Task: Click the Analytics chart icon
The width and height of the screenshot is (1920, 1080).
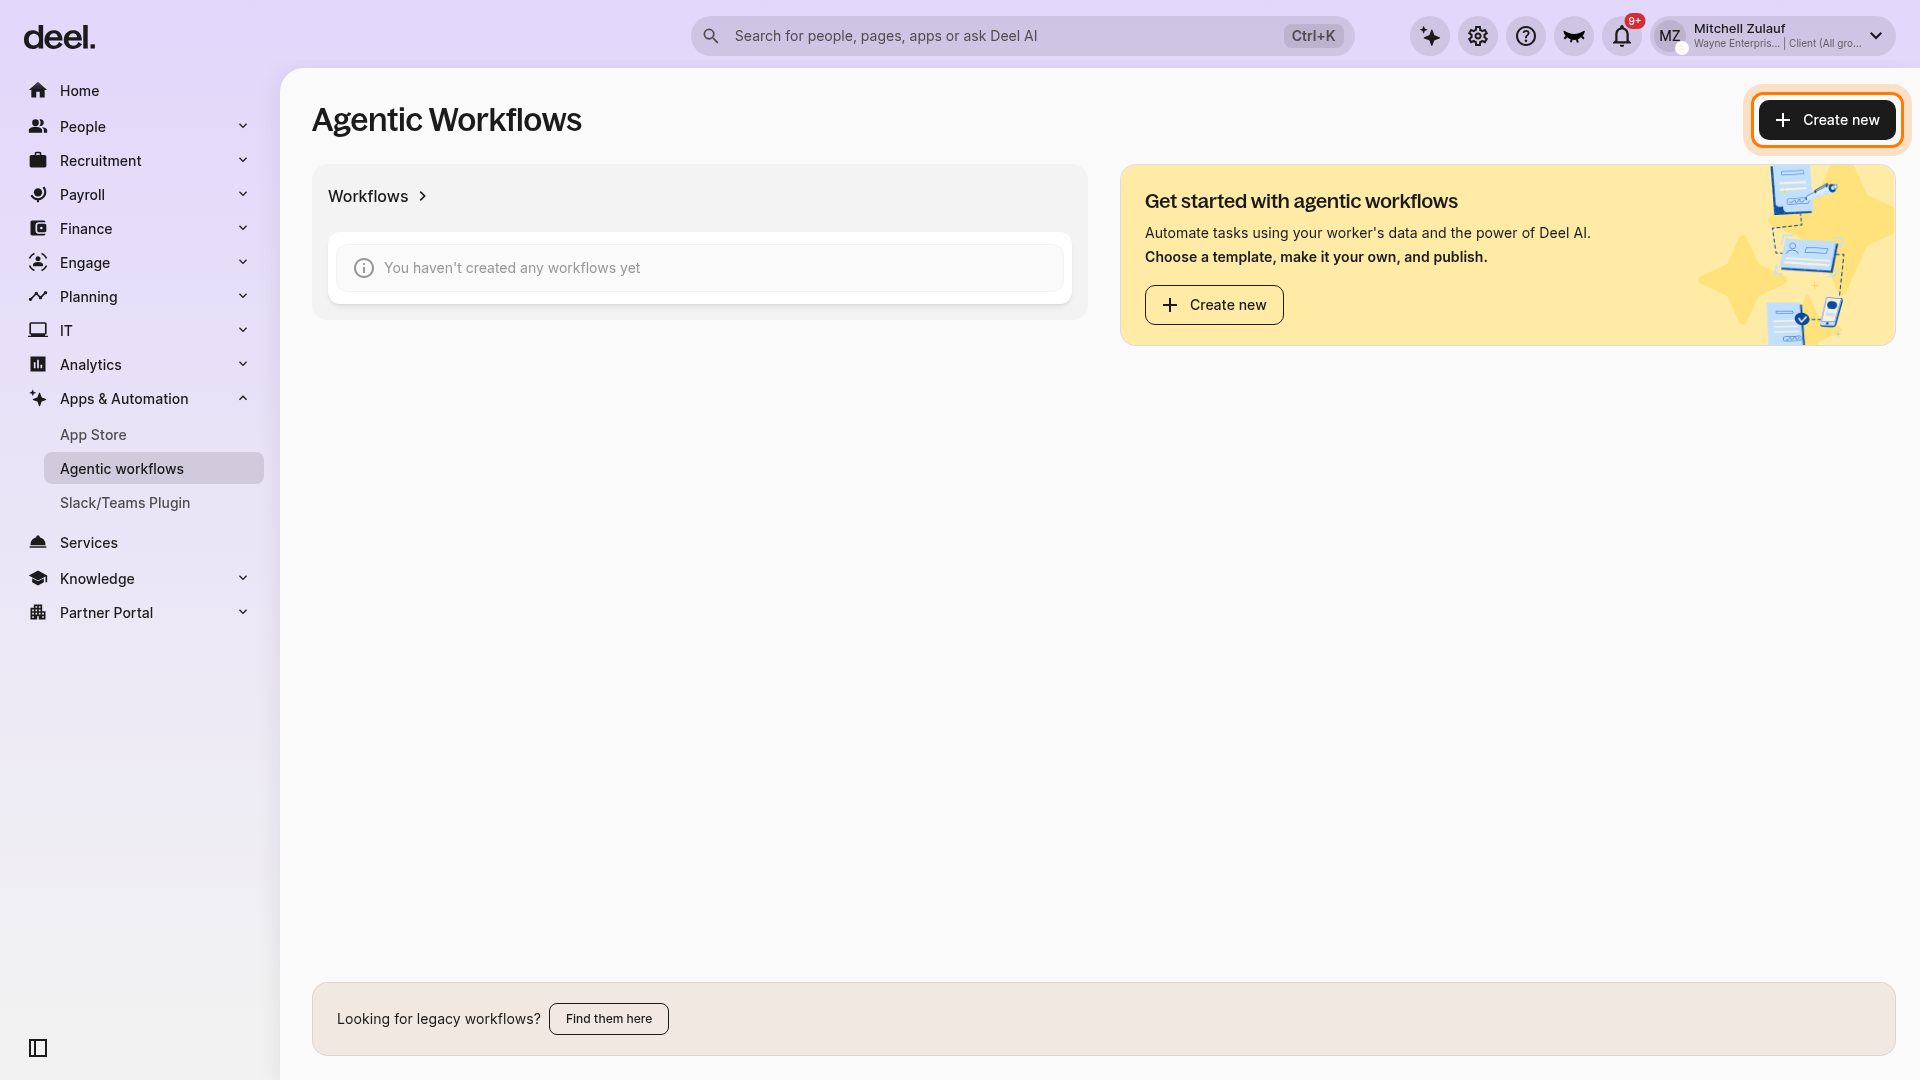Action: [x=38, y=365]
